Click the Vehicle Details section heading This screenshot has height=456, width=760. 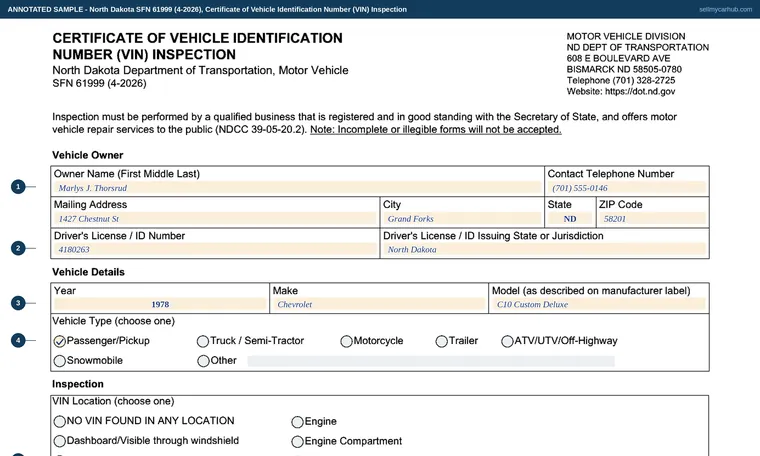88,272
